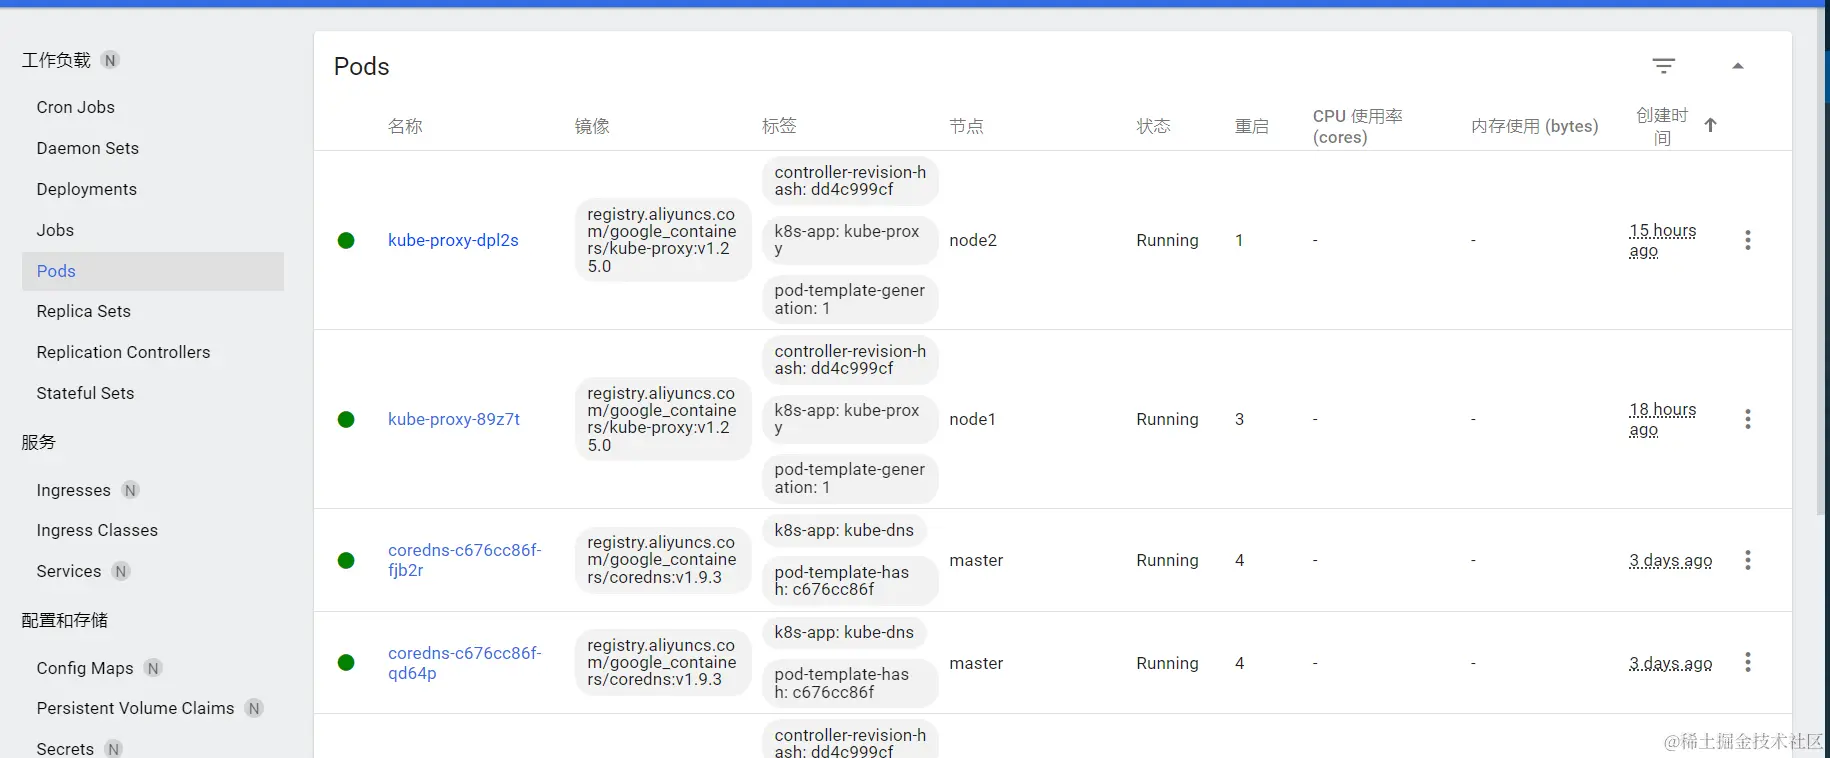Open Config Maps in sidebar
The width and height of the screenshot is (1830, 758).
85,668
